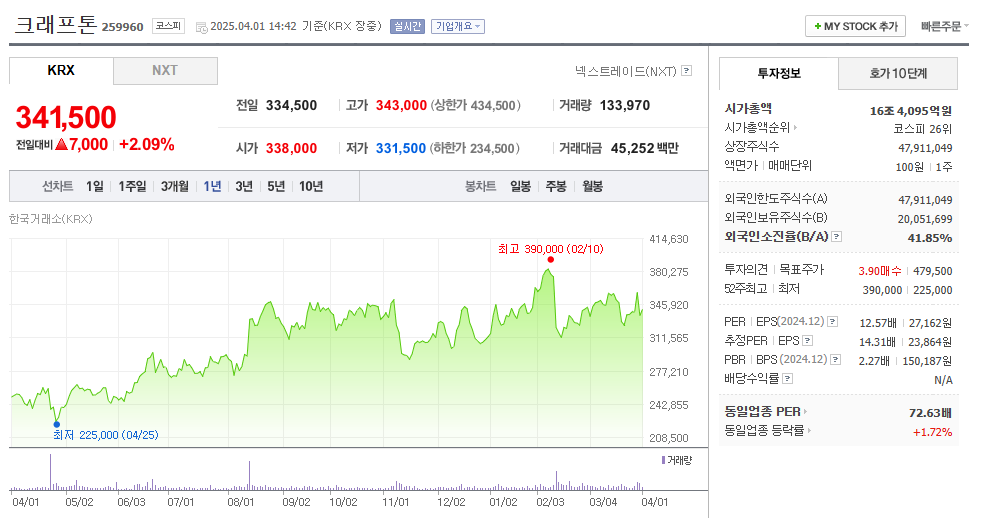This screenshot has width=982, height=518.
Task: Click help icon next to PBR BPS(2024.12)
Action: pyautogui.click(x=835, y=360)
